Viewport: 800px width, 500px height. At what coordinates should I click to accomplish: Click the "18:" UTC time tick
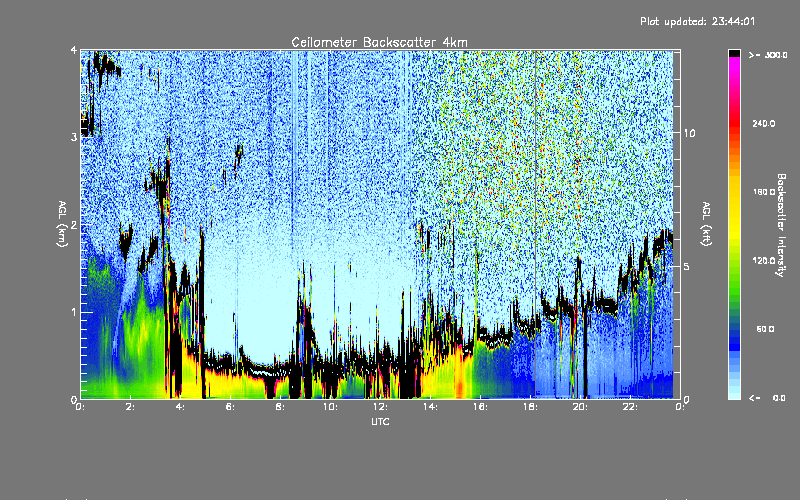click(530, 407)
